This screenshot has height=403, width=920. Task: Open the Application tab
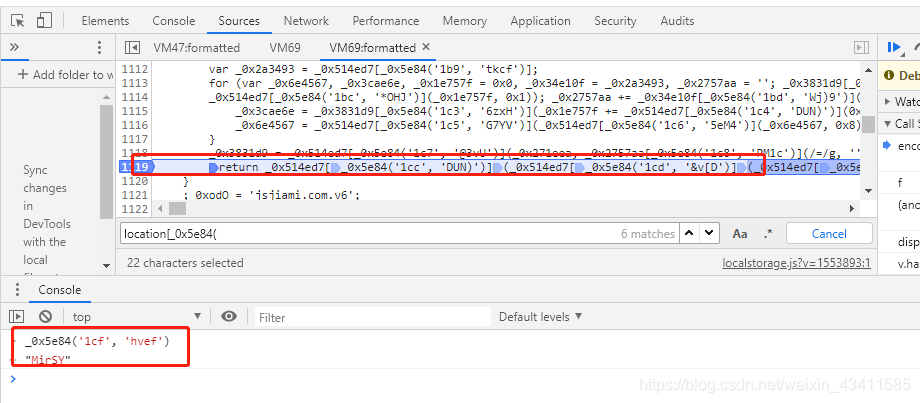pyautogui.click(x=540, y=21)
